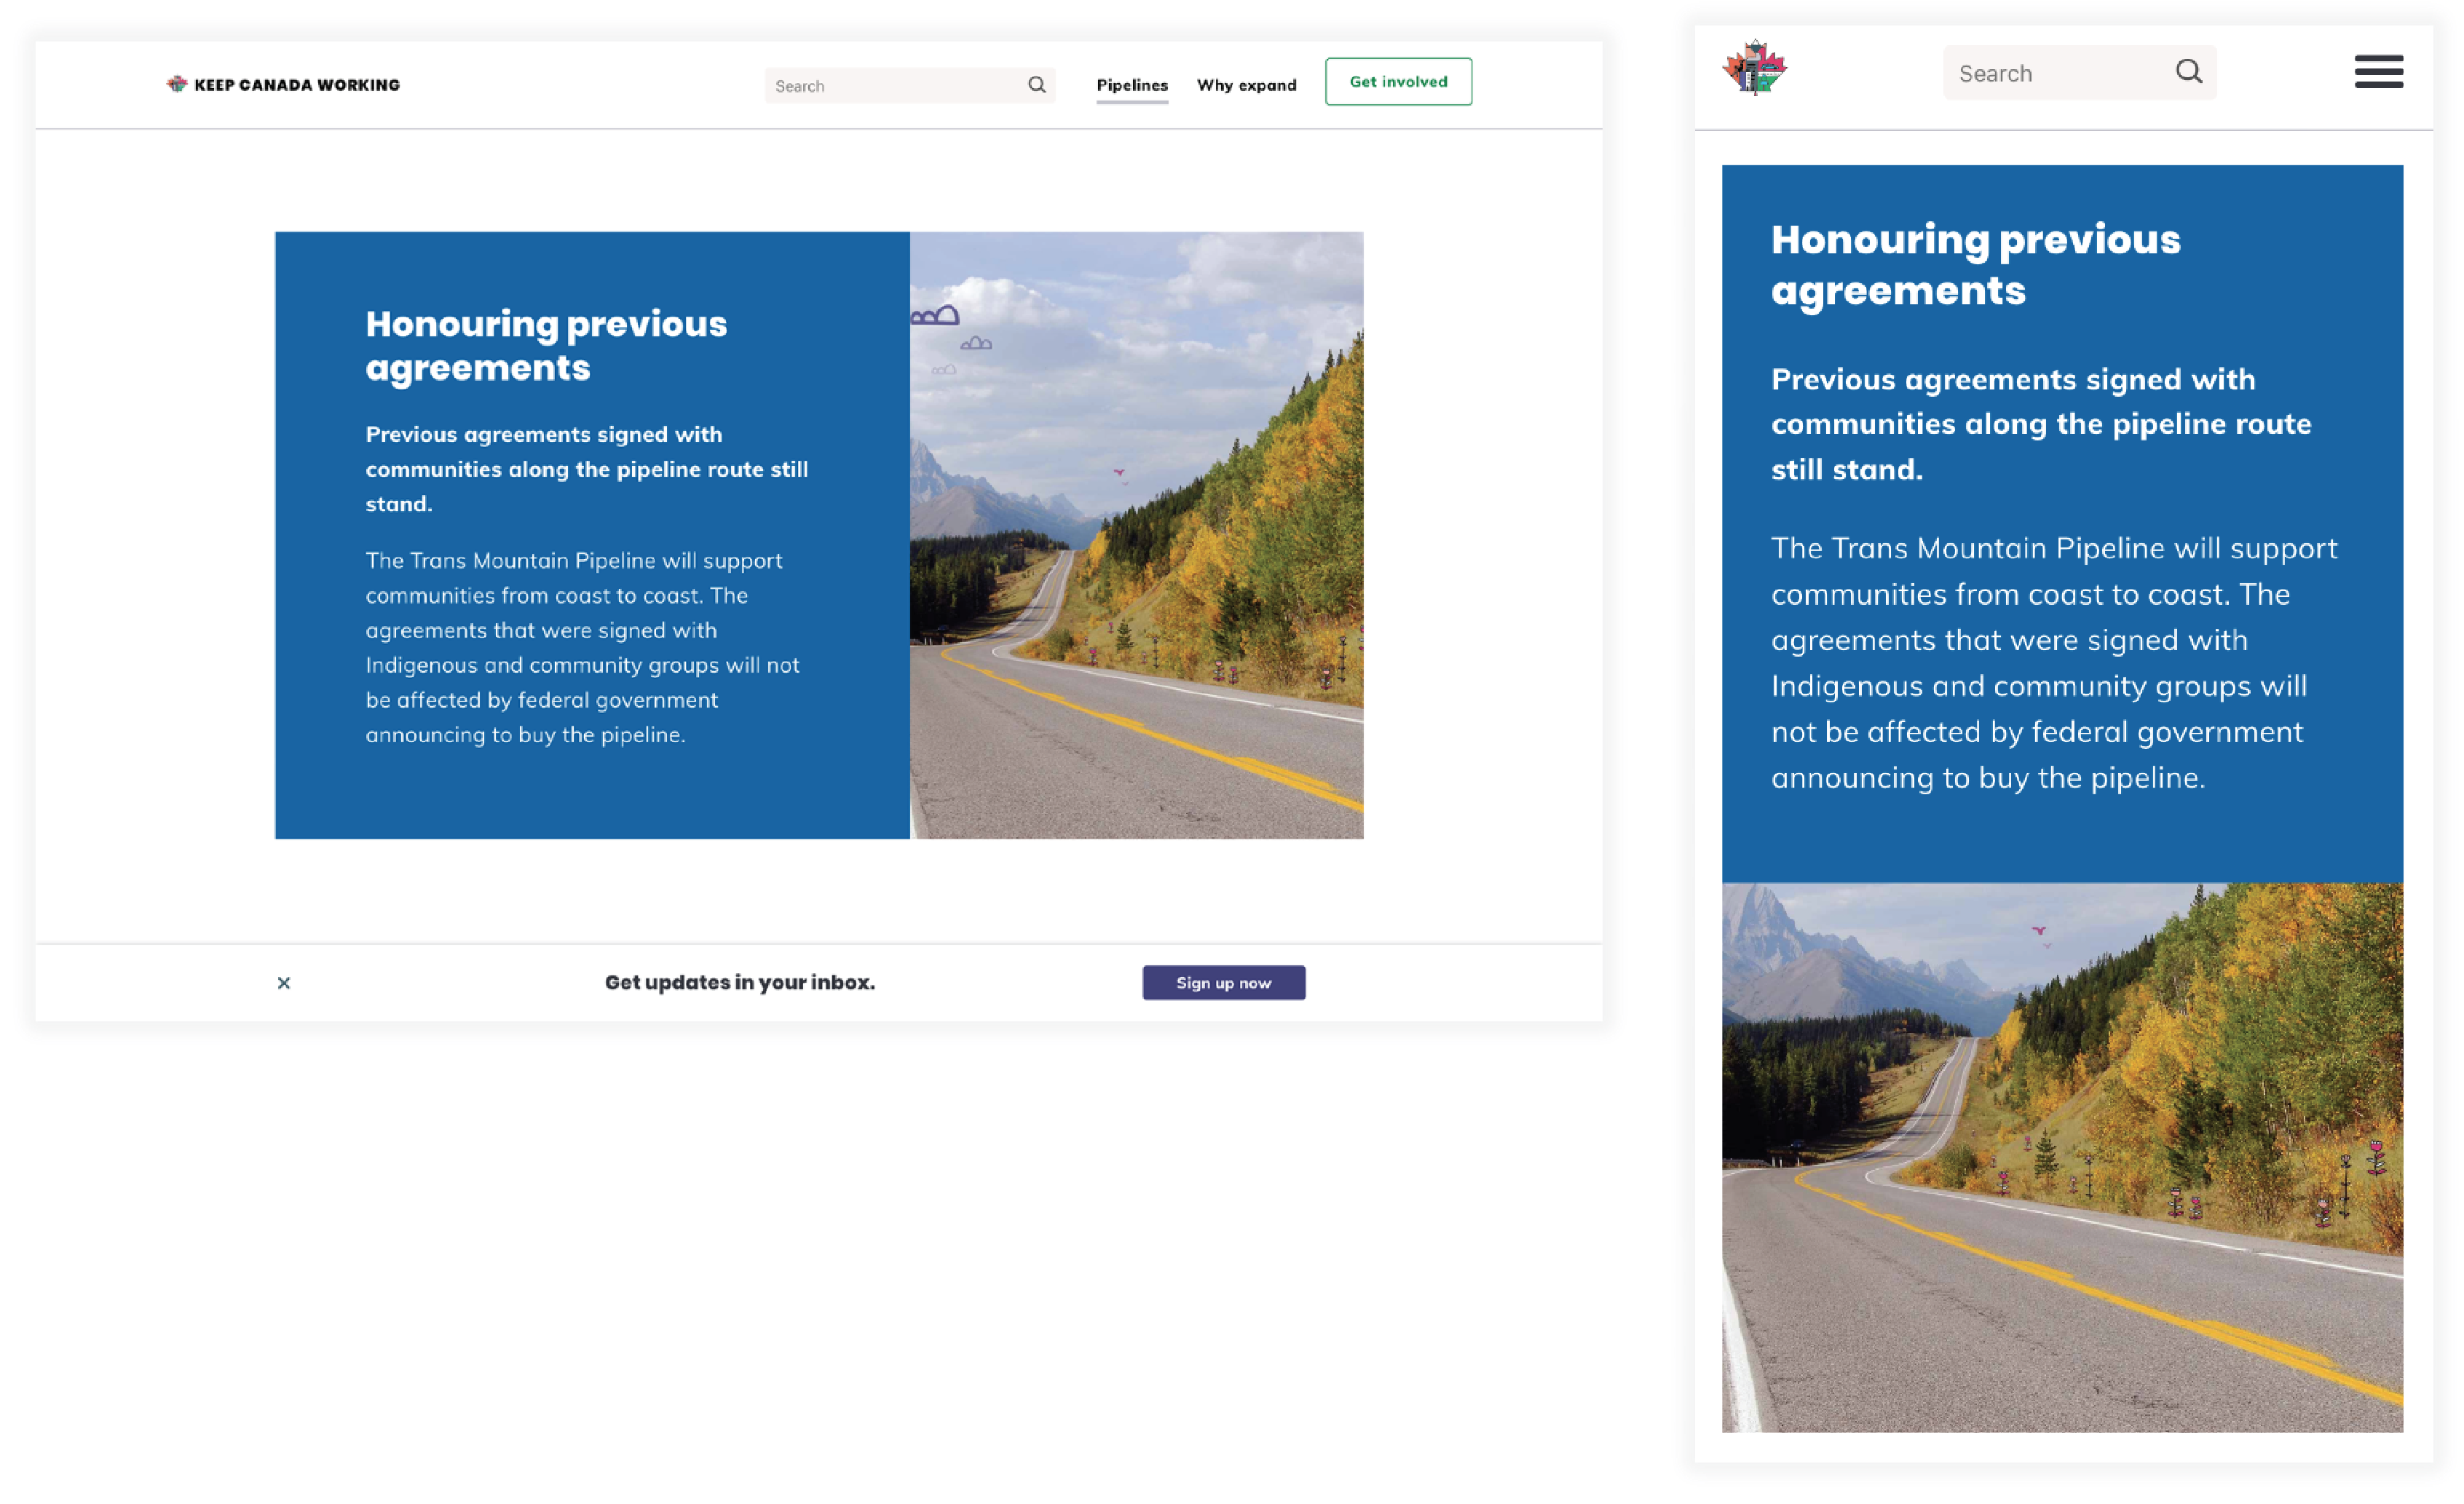Image resolution: width=2464 pixels, height=1504 pixels.
Task: Click the mobile mountain road photo
Action: (2062, 1158)
